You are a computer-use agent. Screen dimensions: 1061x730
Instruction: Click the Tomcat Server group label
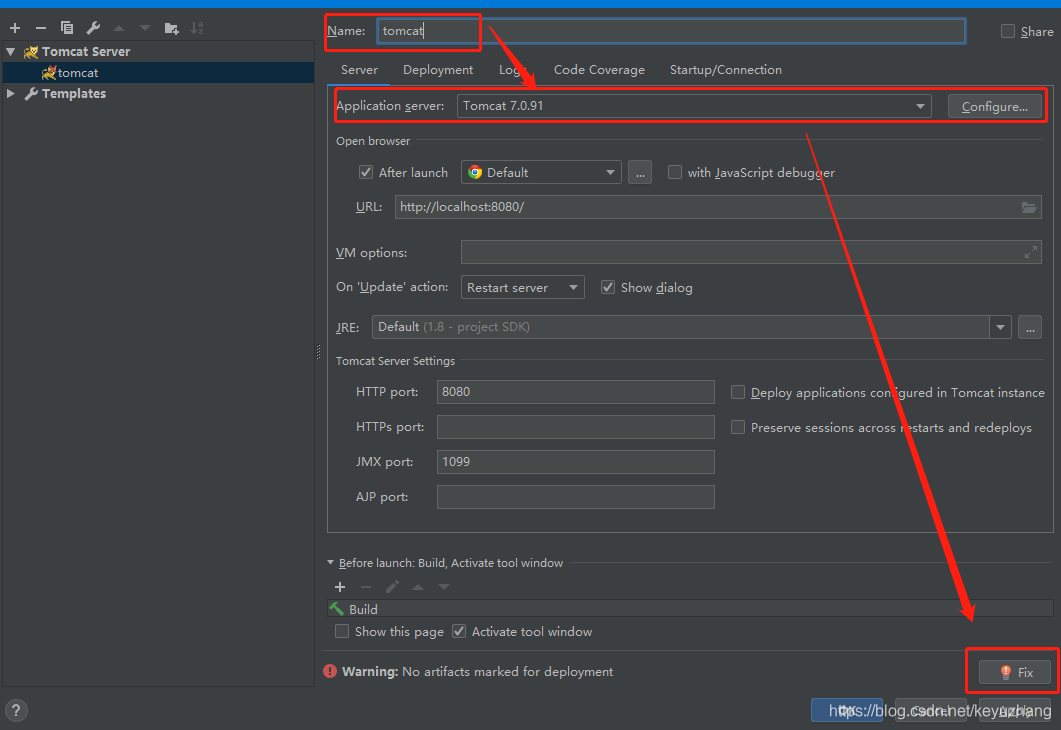click(x=86, y=51)
